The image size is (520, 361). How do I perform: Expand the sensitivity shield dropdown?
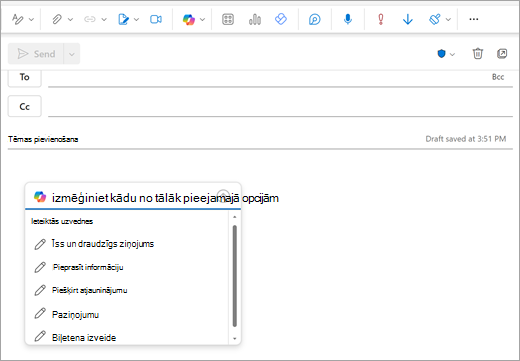[452, 54]
